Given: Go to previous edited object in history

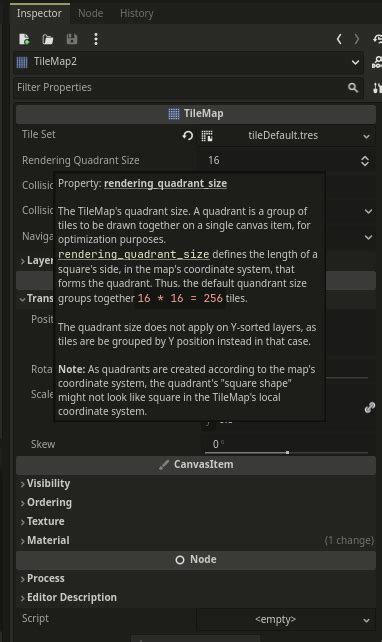Looking at the screenshot, I should tap(339, 39).
